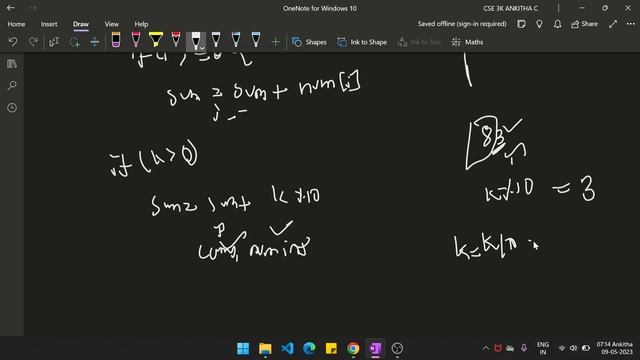Select the text or objects cursor tool
The width and height of the screenshot is (640, 360).
(x=54, y=42)
